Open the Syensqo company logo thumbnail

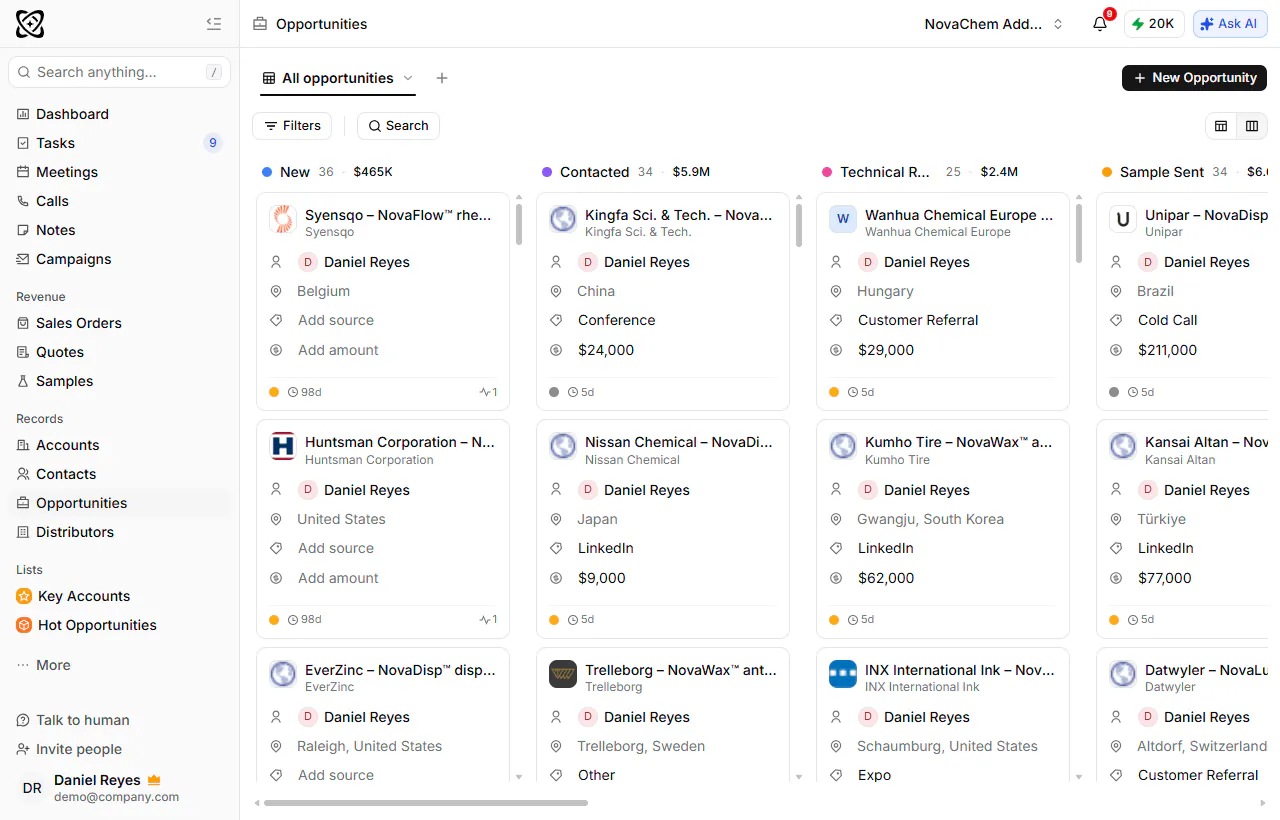283,219
